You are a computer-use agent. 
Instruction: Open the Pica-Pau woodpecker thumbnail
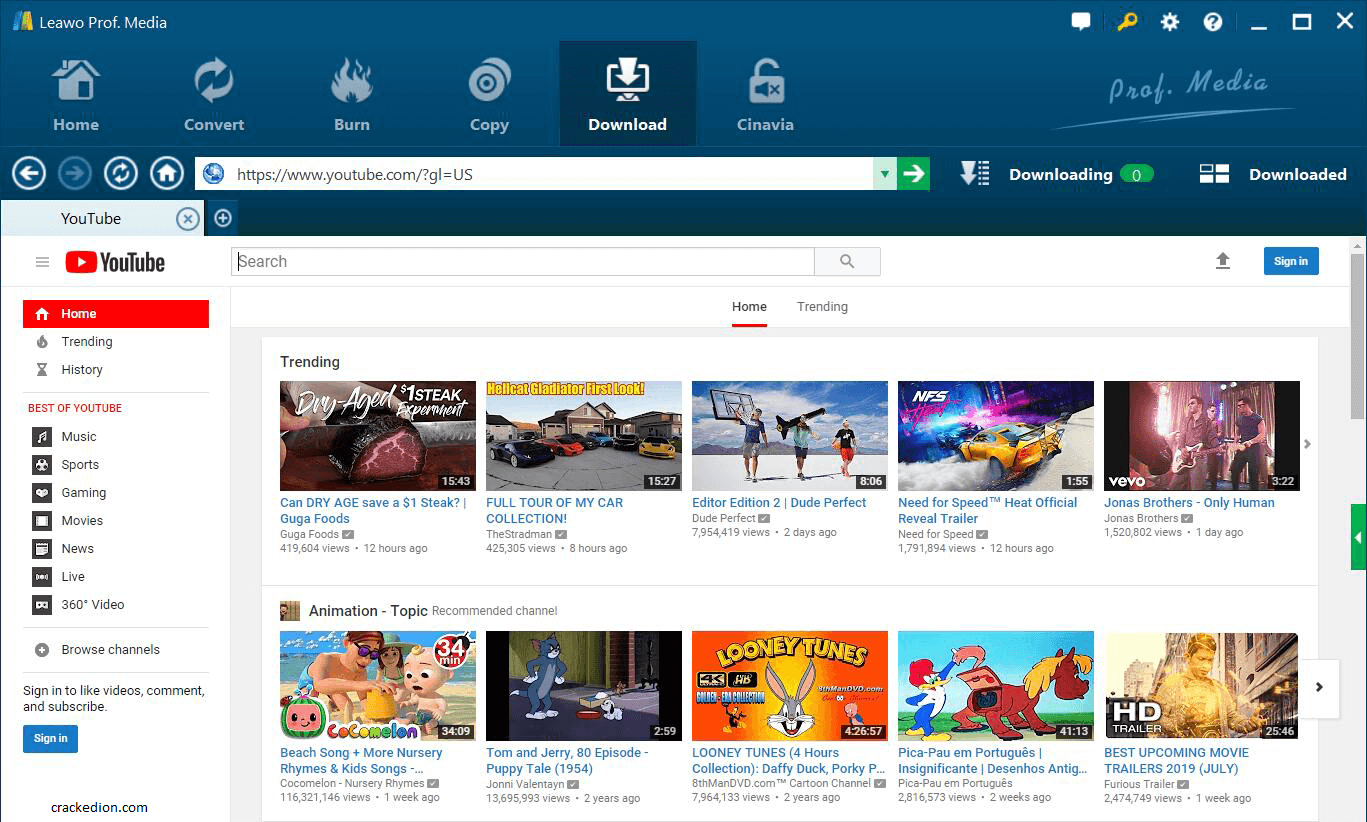tap(996, 686)
